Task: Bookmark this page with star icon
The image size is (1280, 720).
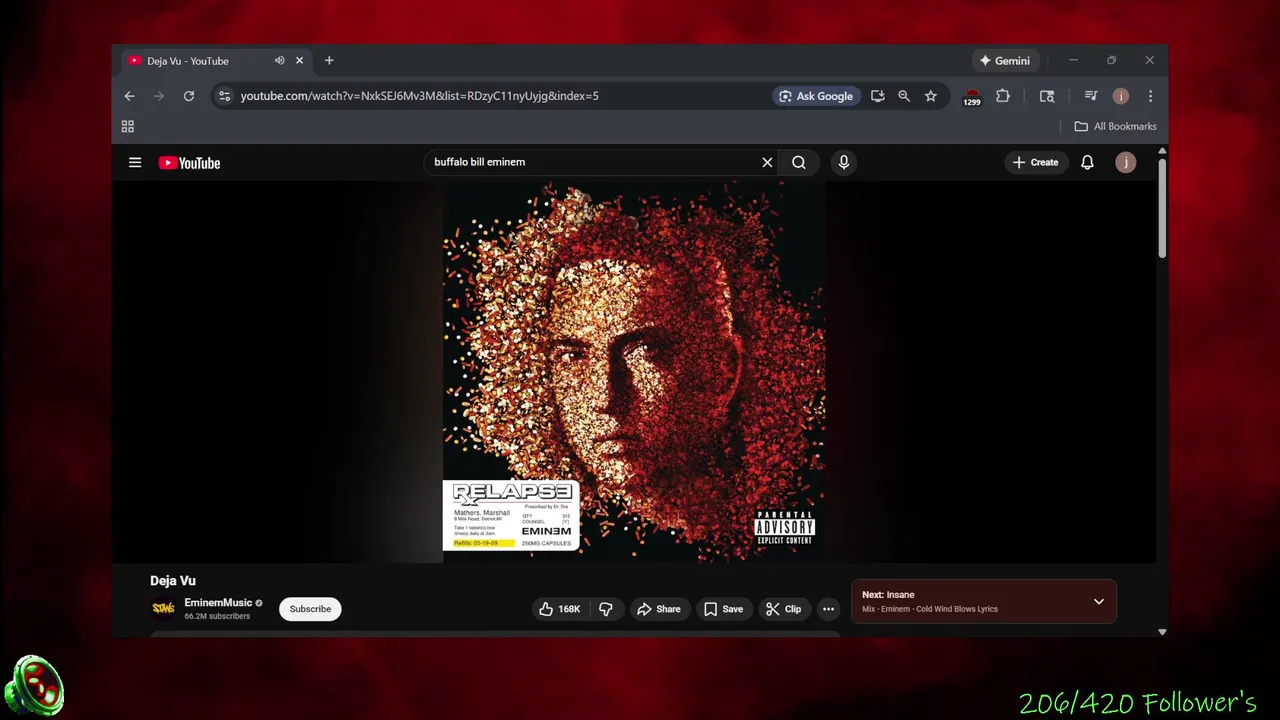Action: pos(931,96)
